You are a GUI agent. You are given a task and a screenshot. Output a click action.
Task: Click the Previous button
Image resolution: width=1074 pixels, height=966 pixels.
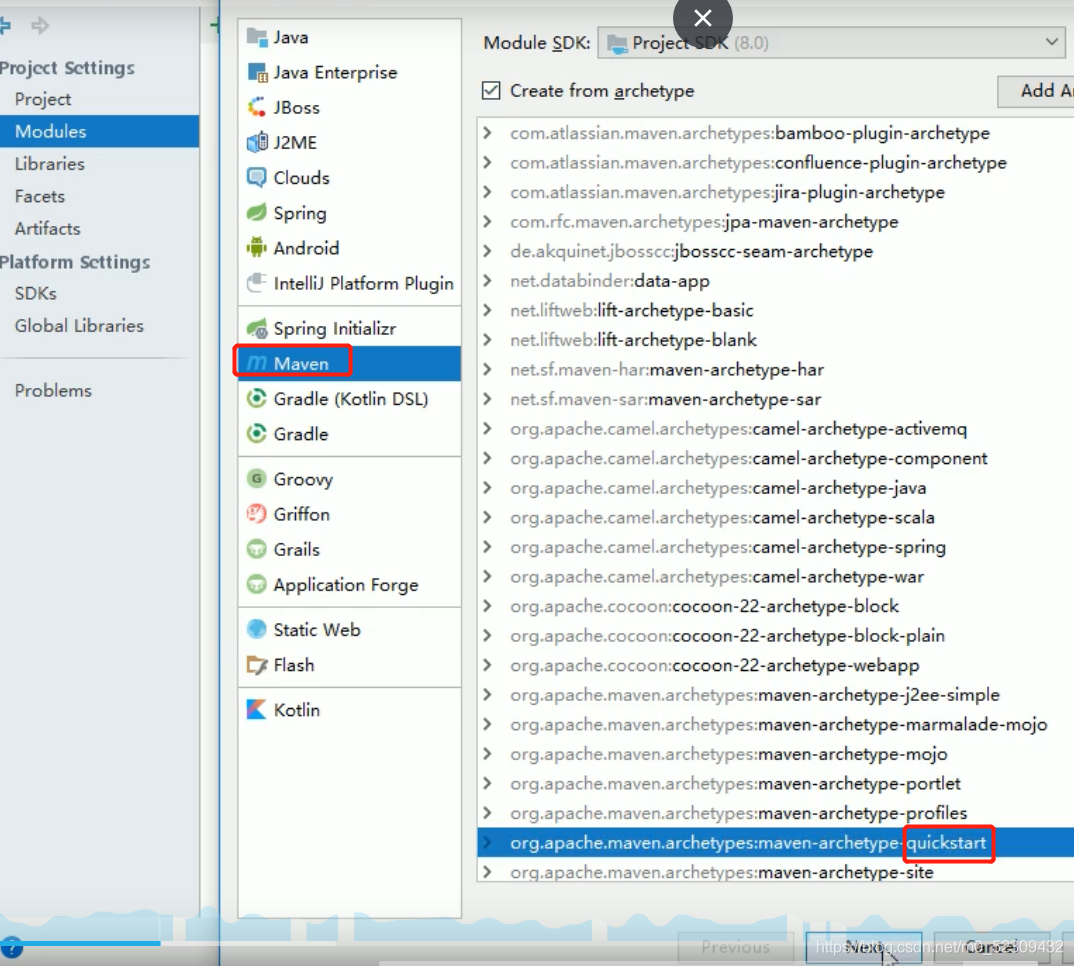(x=736, y=947)
